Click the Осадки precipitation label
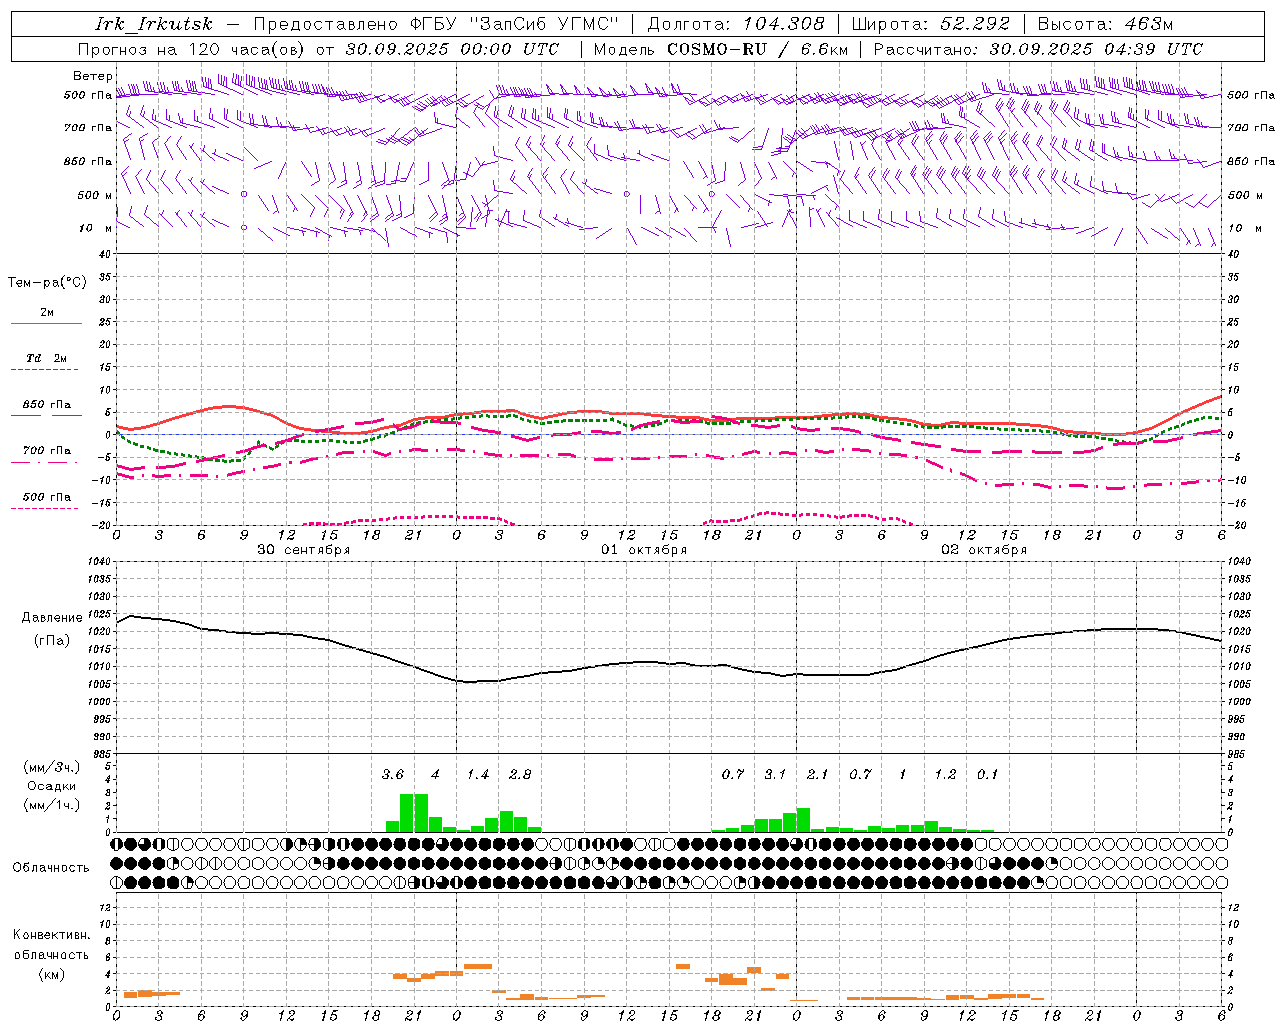This screenshot has width=1280, height=1024. (x=52, y=786)
